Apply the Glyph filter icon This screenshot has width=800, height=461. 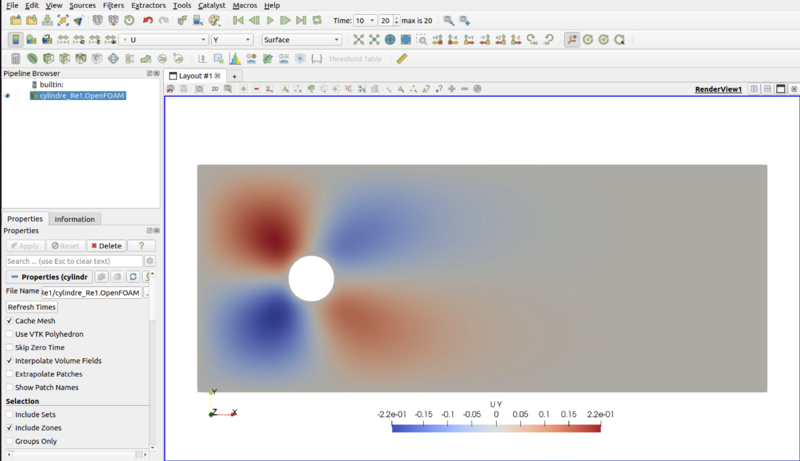click(x=113, y=59)
